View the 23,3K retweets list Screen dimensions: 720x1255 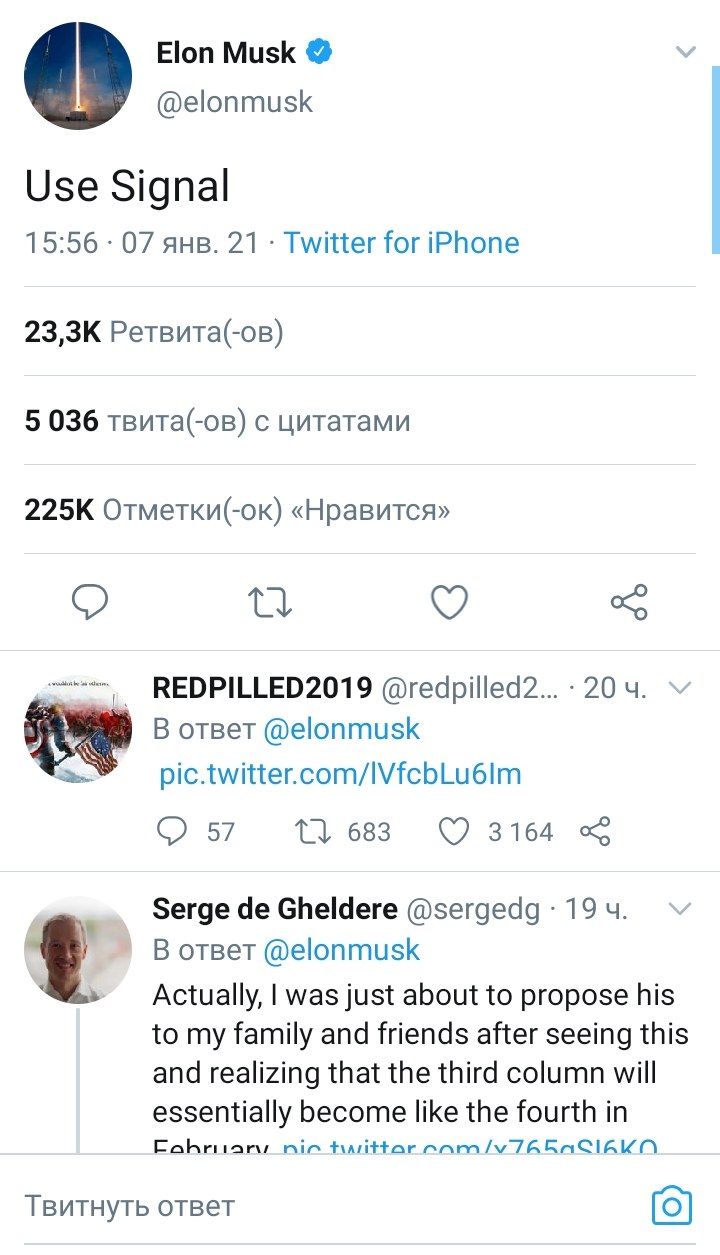[x=154, y=332]
